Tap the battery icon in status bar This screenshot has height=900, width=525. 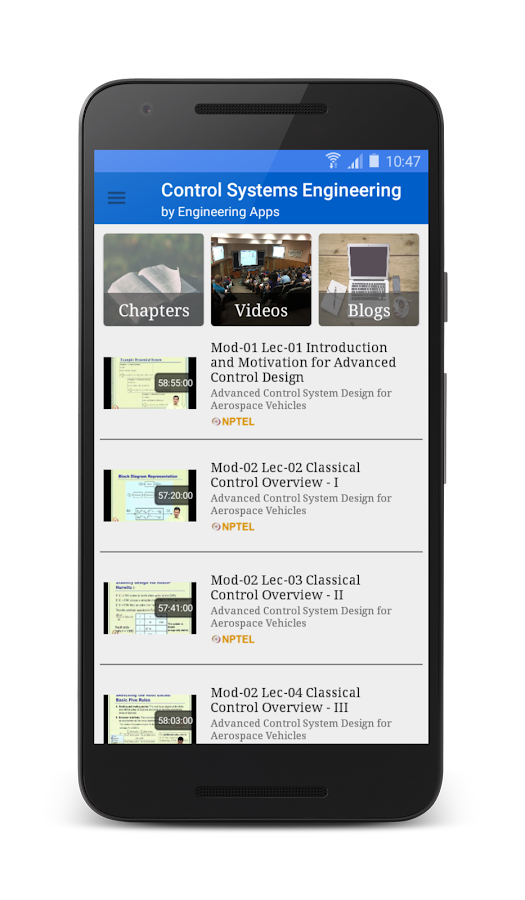[374, 161]
